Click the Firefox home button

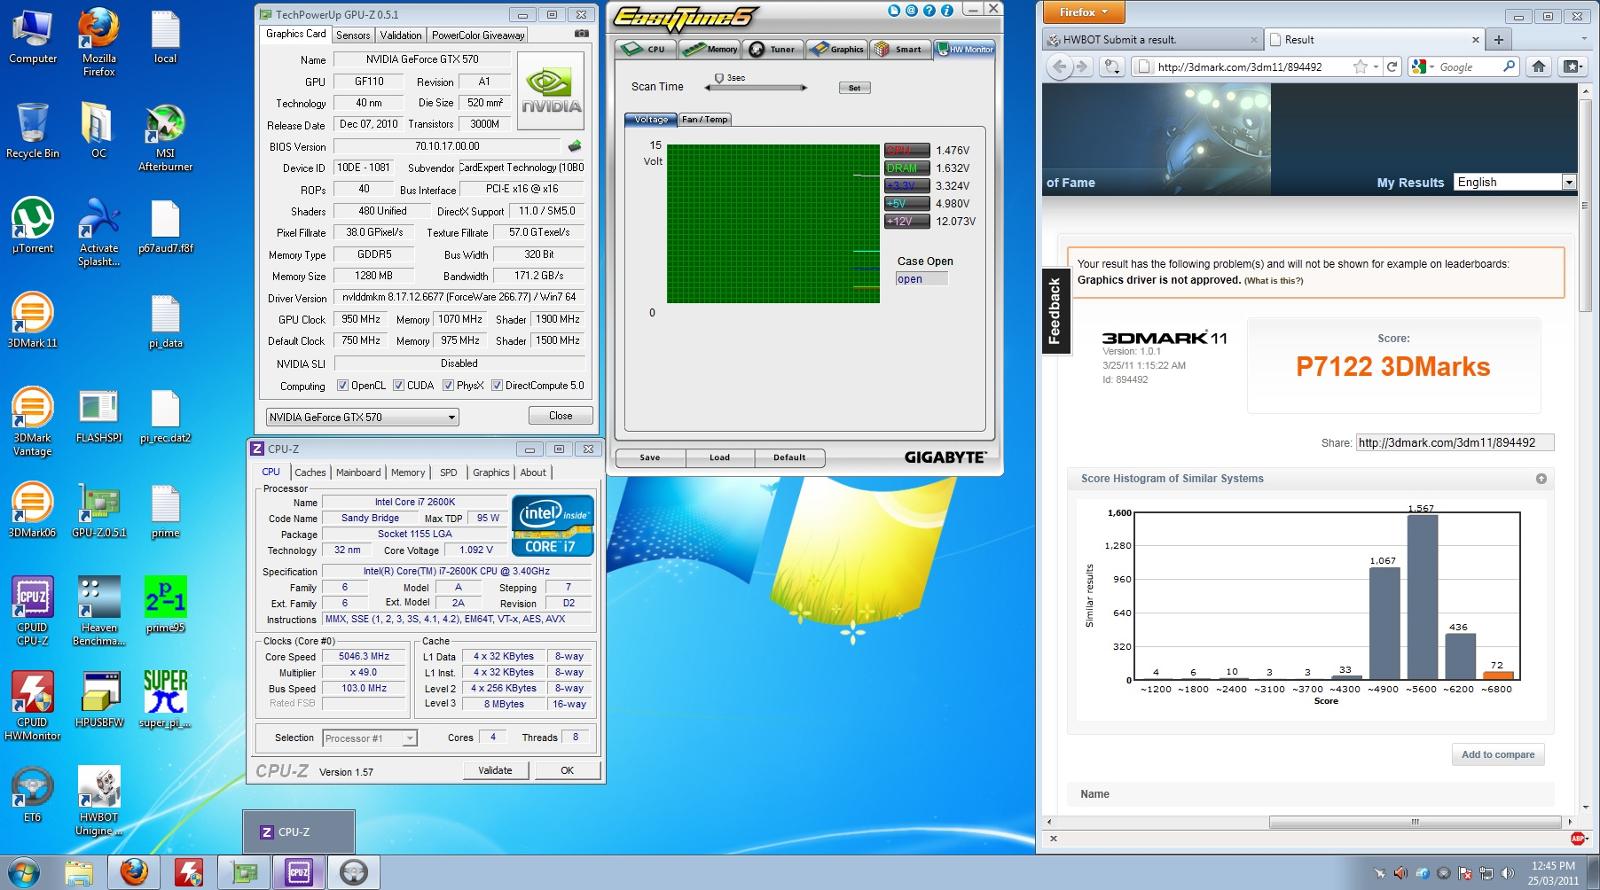click(1539, 67)
